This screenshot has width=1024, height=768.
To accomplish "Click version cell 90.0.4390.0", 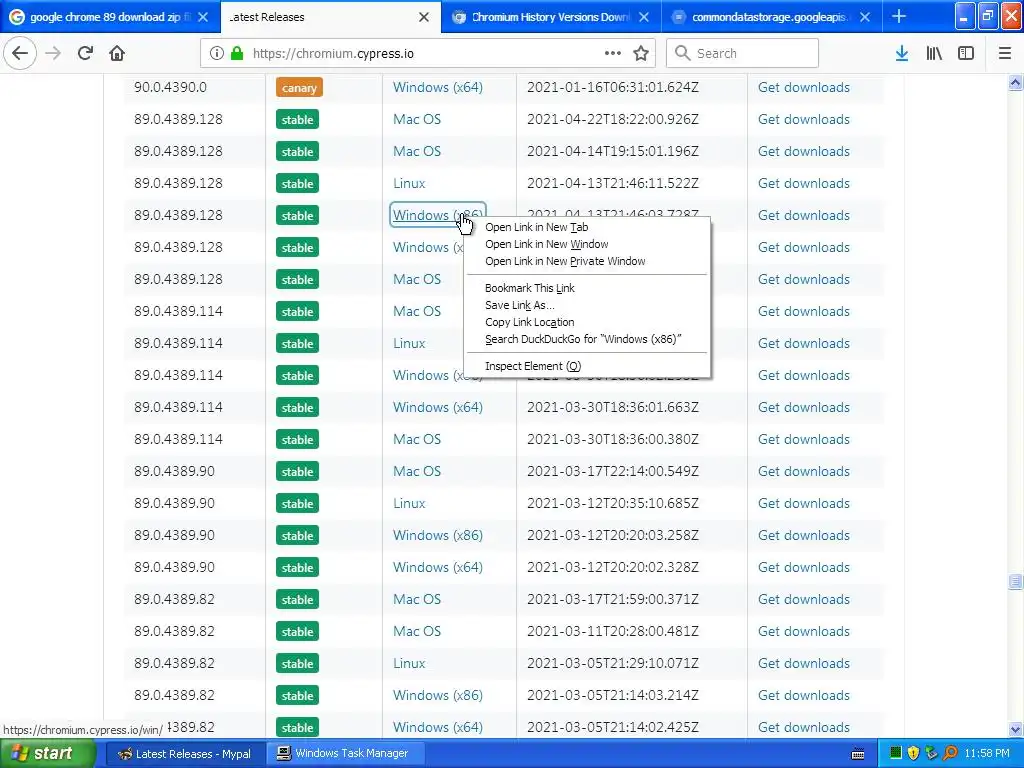I will click(170, 88).
